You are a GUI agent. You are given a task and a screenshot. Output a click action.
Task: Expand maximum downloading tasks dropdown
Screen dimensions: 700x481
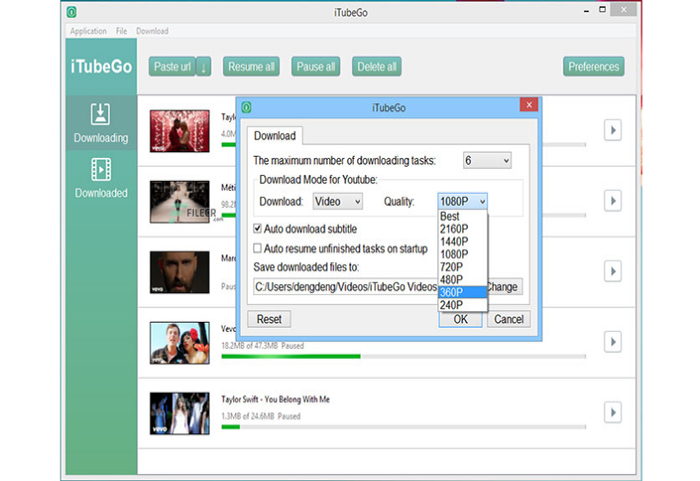point(487,160)
